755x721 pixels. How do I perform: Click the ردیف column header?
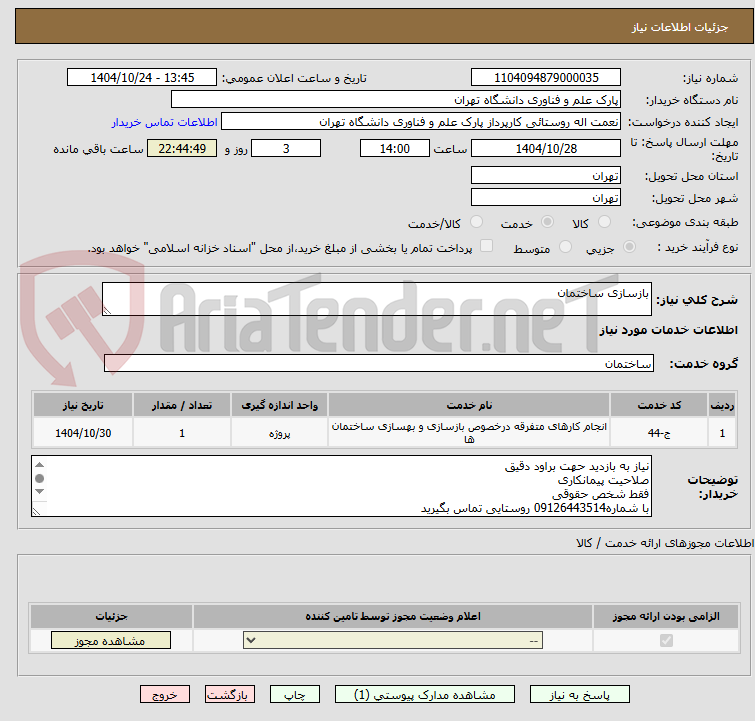pos(722,405)
